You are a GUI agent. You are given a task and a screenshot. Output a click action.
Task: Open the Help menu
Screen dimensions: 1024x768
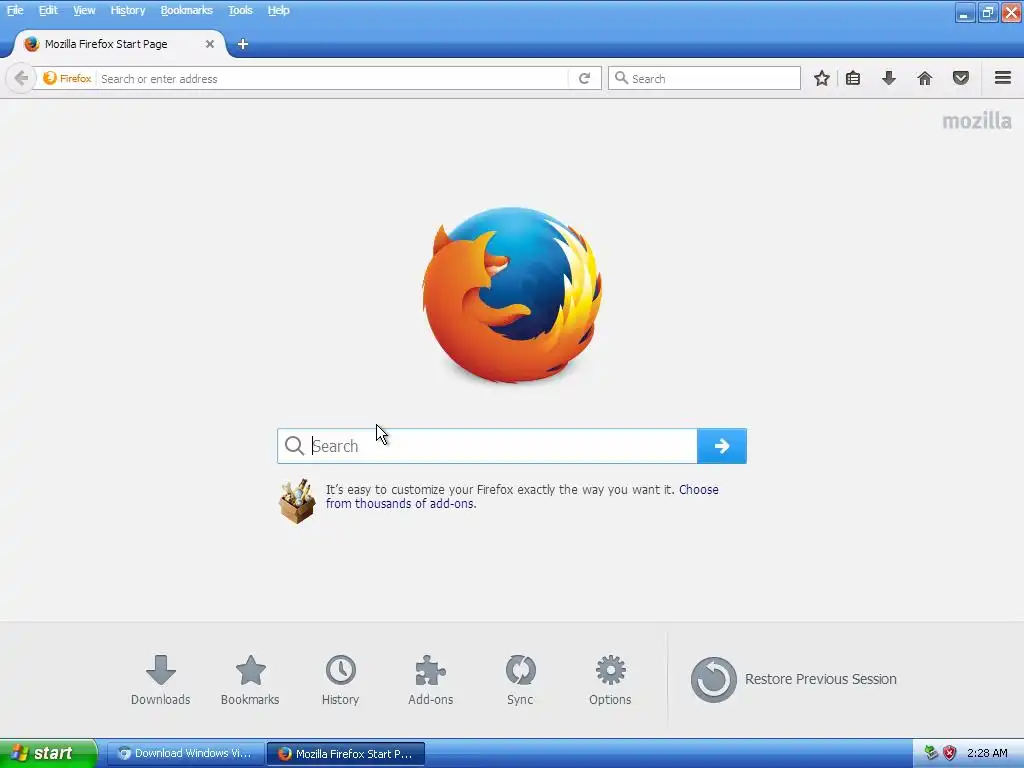click(278, 10)
